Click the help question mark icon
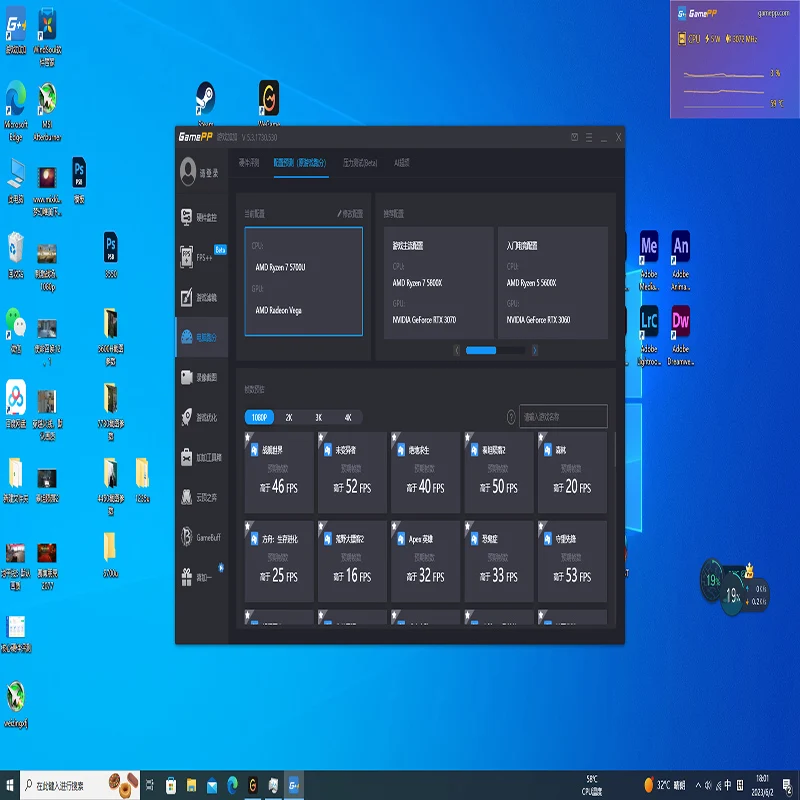The width and height of the screenshot is (800, 800). [511, 417]
